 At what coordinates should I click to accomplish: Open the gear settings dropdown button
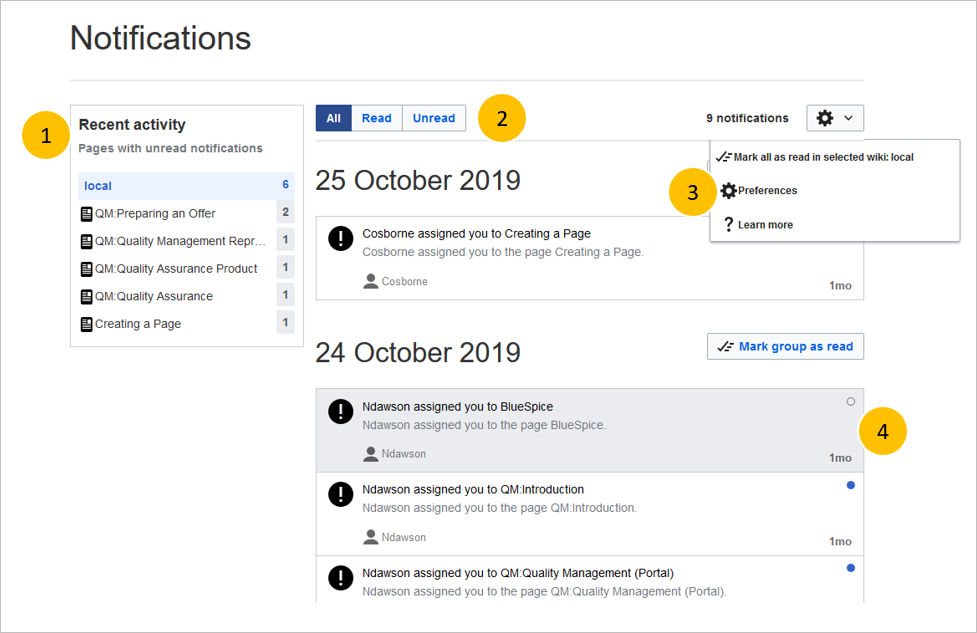point(835,118)
